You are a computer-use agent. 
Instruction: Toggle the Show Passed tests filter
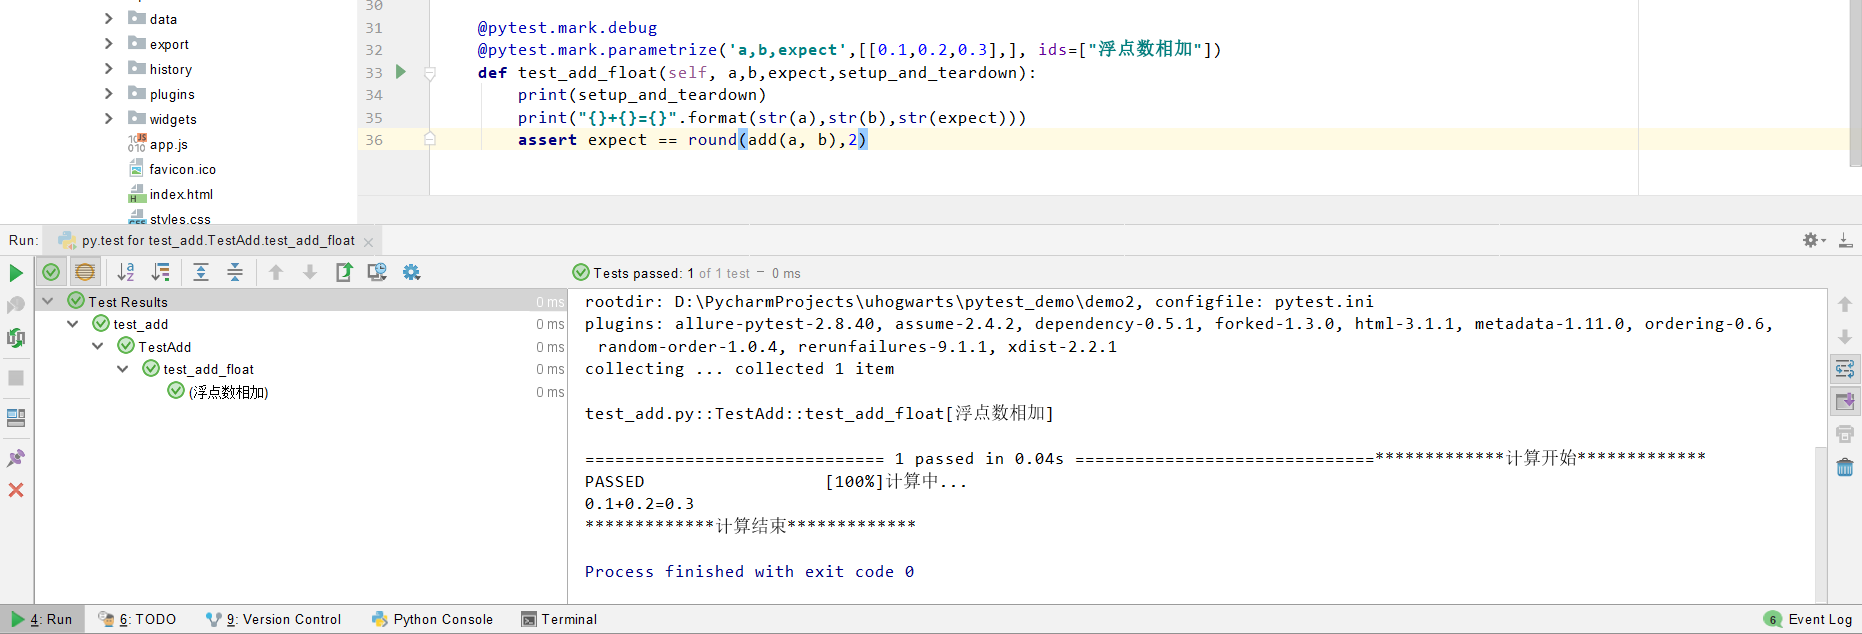(51, 272)
